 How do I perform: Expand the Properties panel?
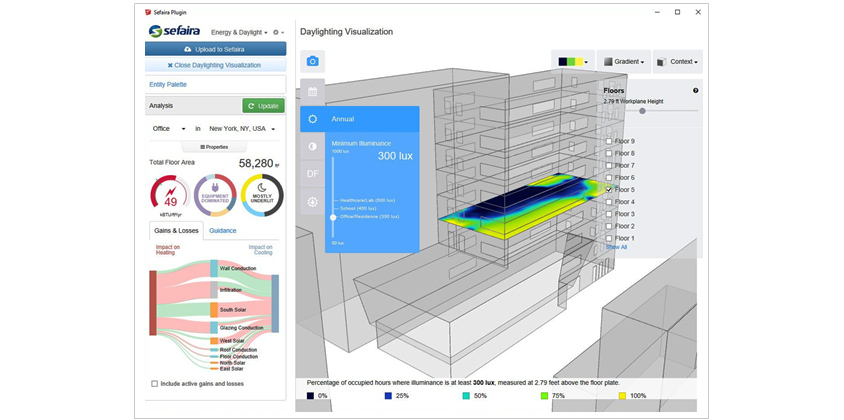pyautogui.click(x=214, y=146)
